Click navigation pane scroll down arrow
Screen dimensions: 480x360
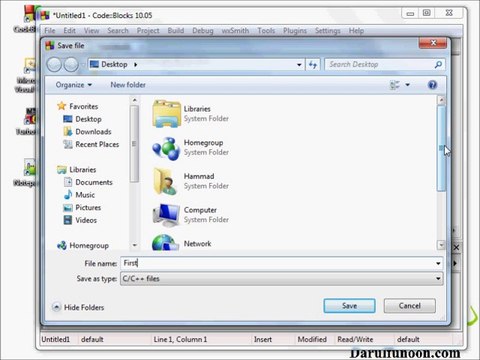(x=134, y=245)
